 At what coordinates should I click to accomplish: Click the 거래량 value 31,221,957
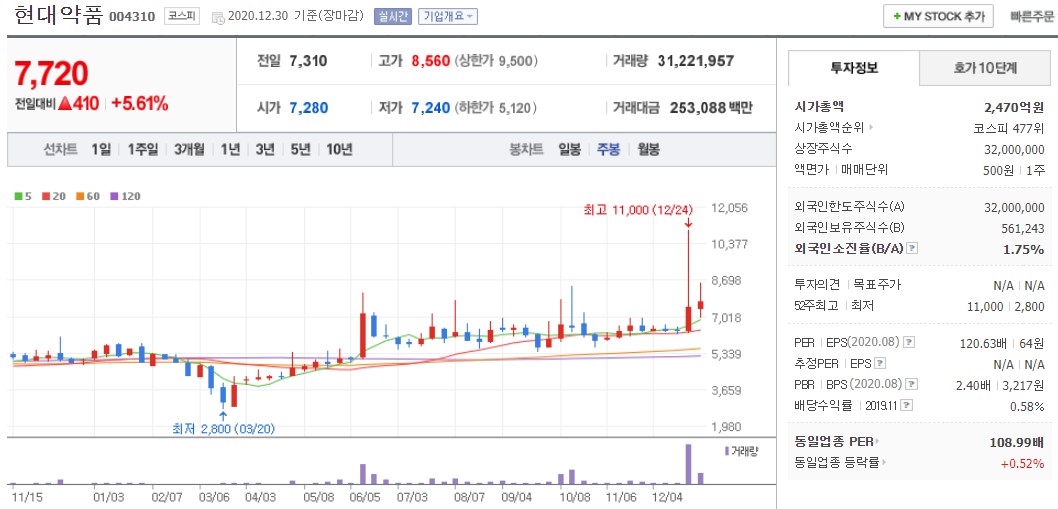[695, 61]
